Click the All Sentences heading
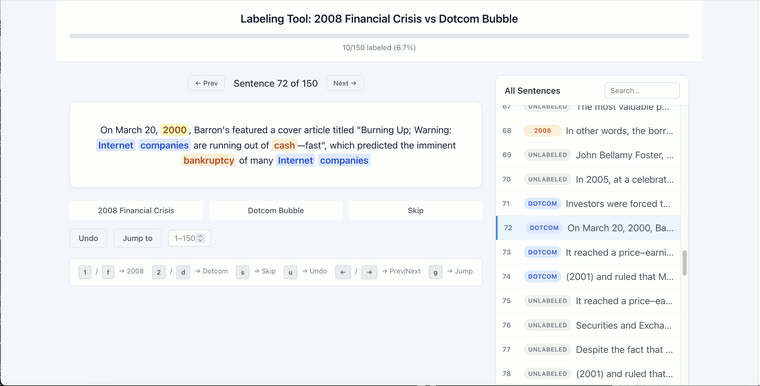The height and width of the screenshot is (386, 760). pos(532,91)
